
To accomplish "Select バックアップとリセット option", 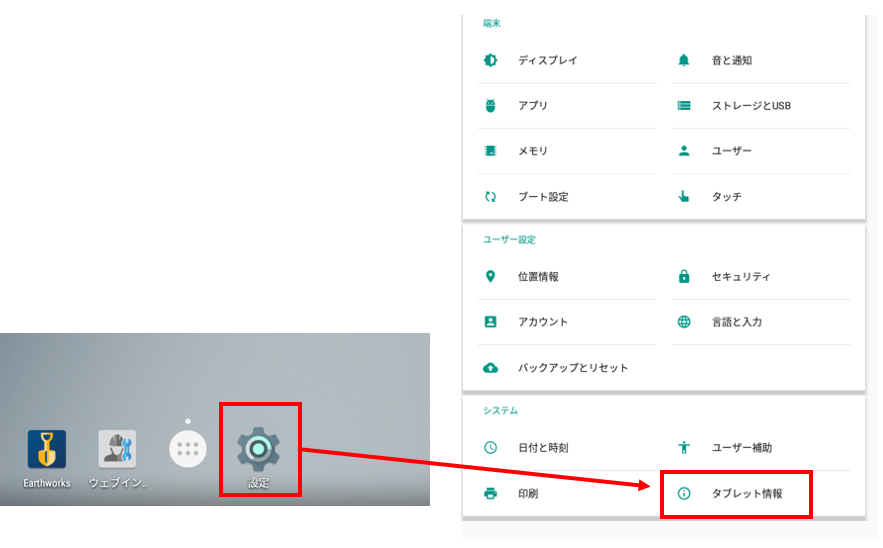I will click(x=572, y=368).
